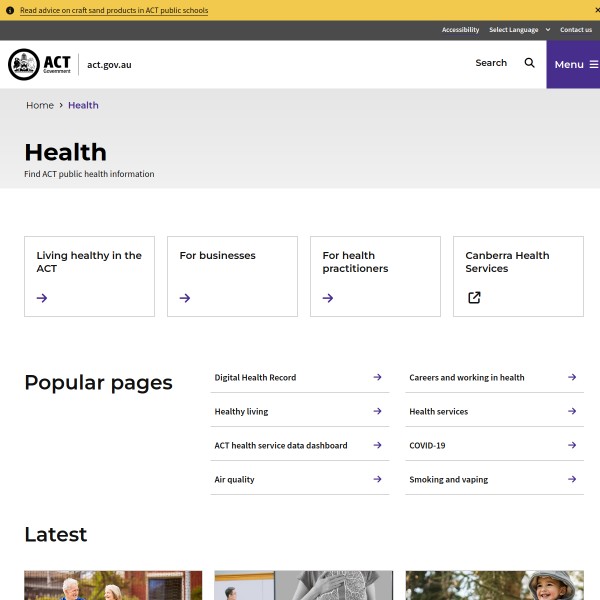Open the purple Menu button

coord(573,64)
